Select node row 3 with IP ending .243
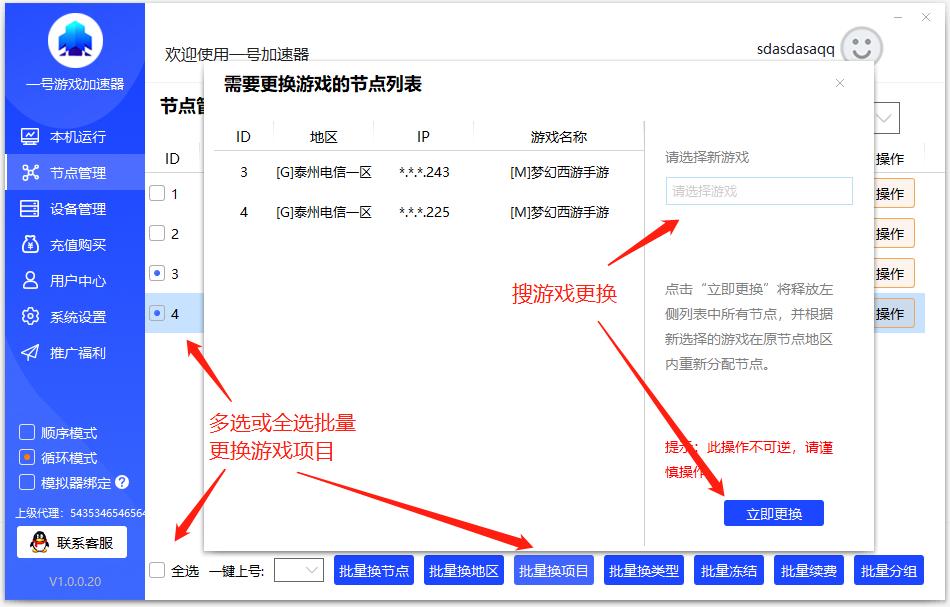The height and width of the screenshot is (607, 950). pos(424,172)
